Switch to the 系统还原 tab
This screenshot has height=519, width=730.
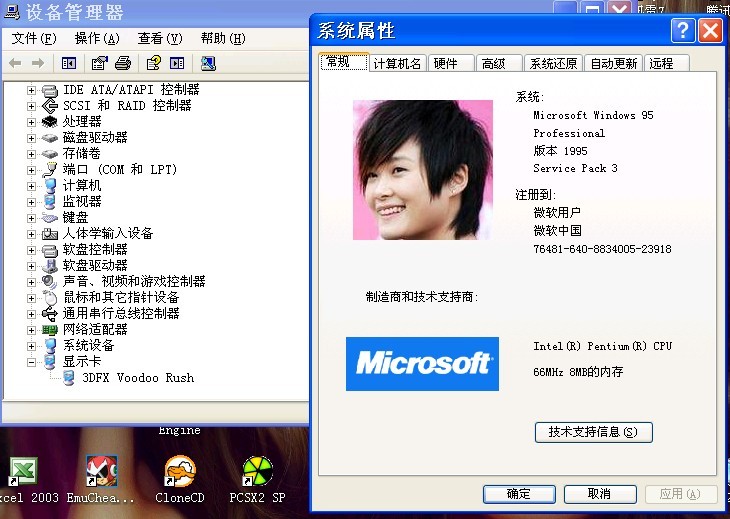tap(553, 63)
